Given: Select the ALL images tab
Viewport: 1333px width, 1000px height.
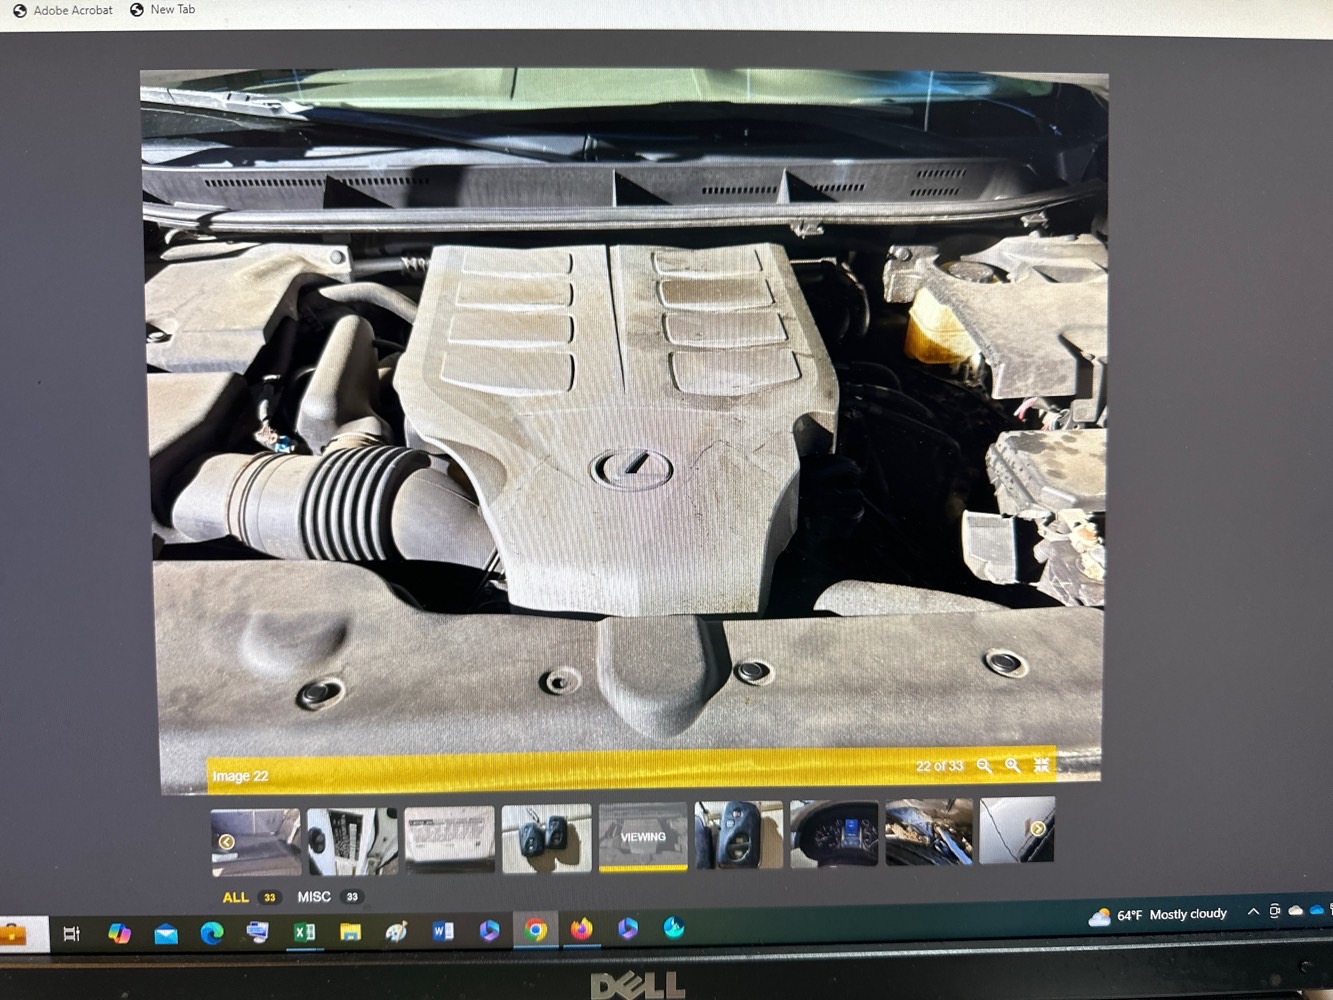Looking at the screenshot, I should (236, 897).
